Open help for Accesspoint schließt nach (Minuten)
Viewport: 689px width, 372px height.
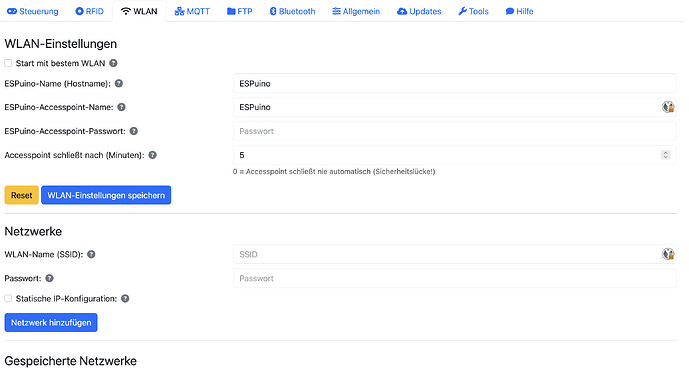click(152, 155)
